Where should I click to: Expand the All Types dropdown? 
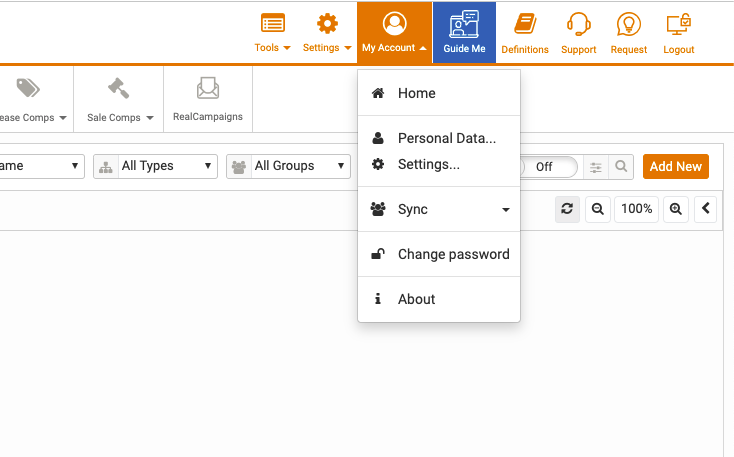pyautogui.click(x=155, y=166)
